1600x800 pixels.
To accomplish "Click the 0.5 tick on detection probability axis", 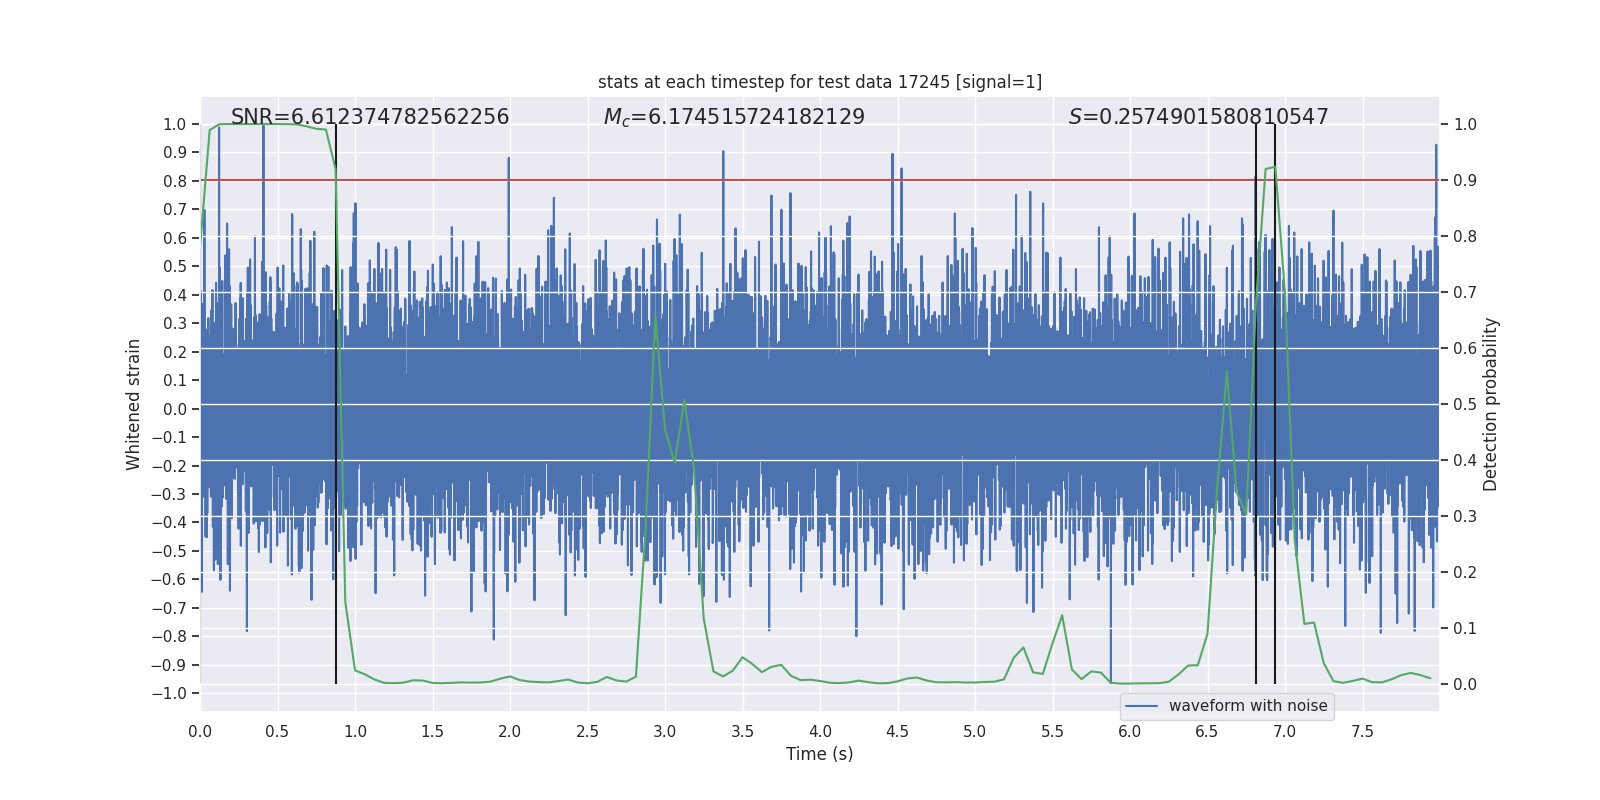I will 1465,405.
